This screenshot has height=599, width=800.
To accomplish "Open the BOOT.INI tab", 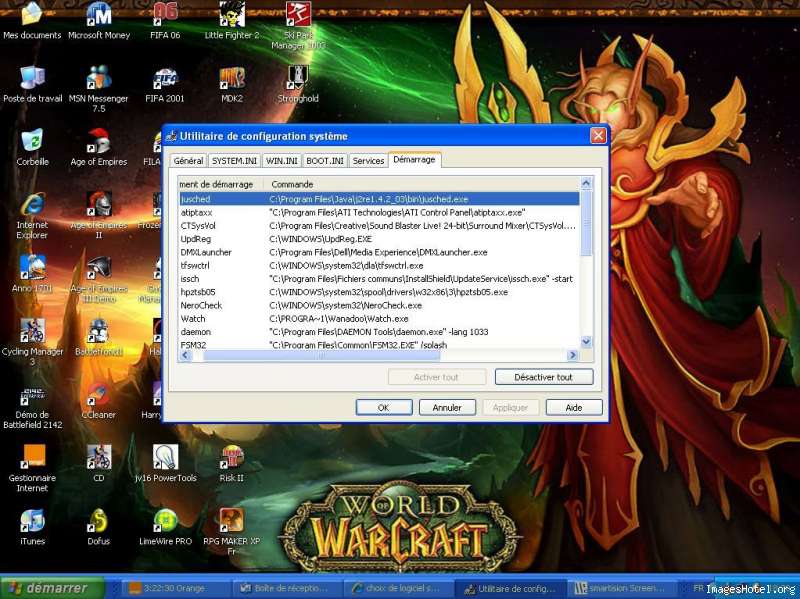I will point(325,161).
